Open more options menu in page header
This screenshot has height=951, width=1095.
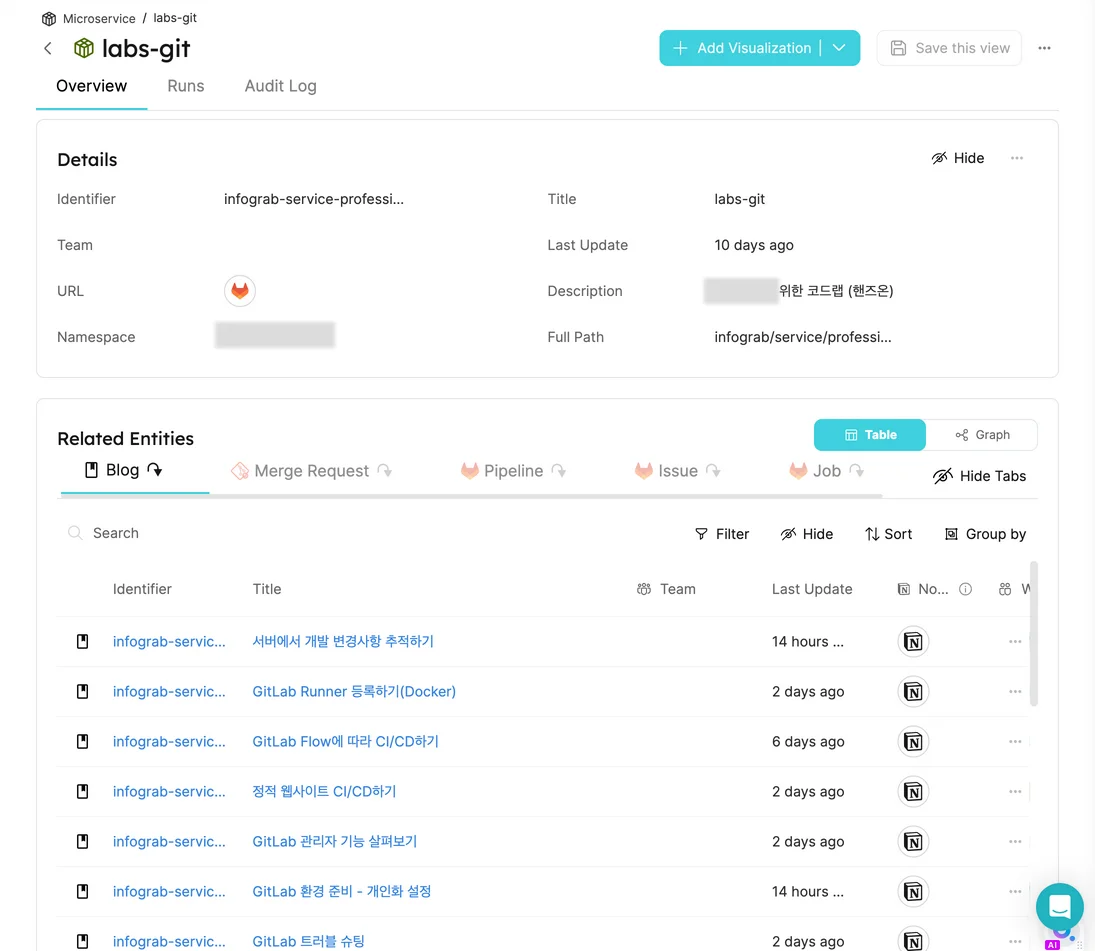1044,48
